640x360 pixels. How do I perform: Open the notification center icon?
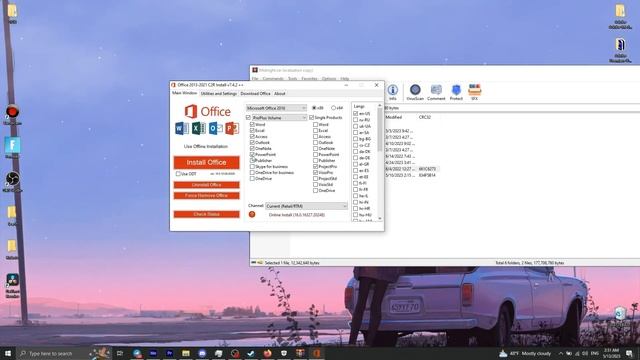(x=629, y=353)
